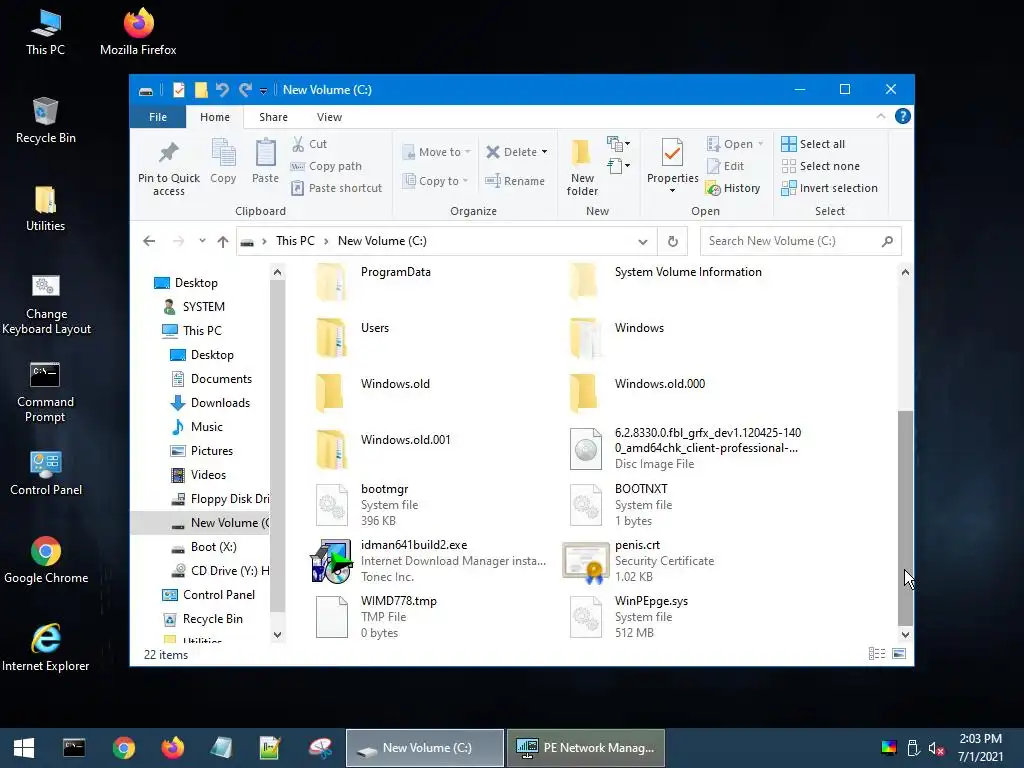The image size is (1024, 768).
Task: Click the Rename ribbon button
Action: click(515, 181)
